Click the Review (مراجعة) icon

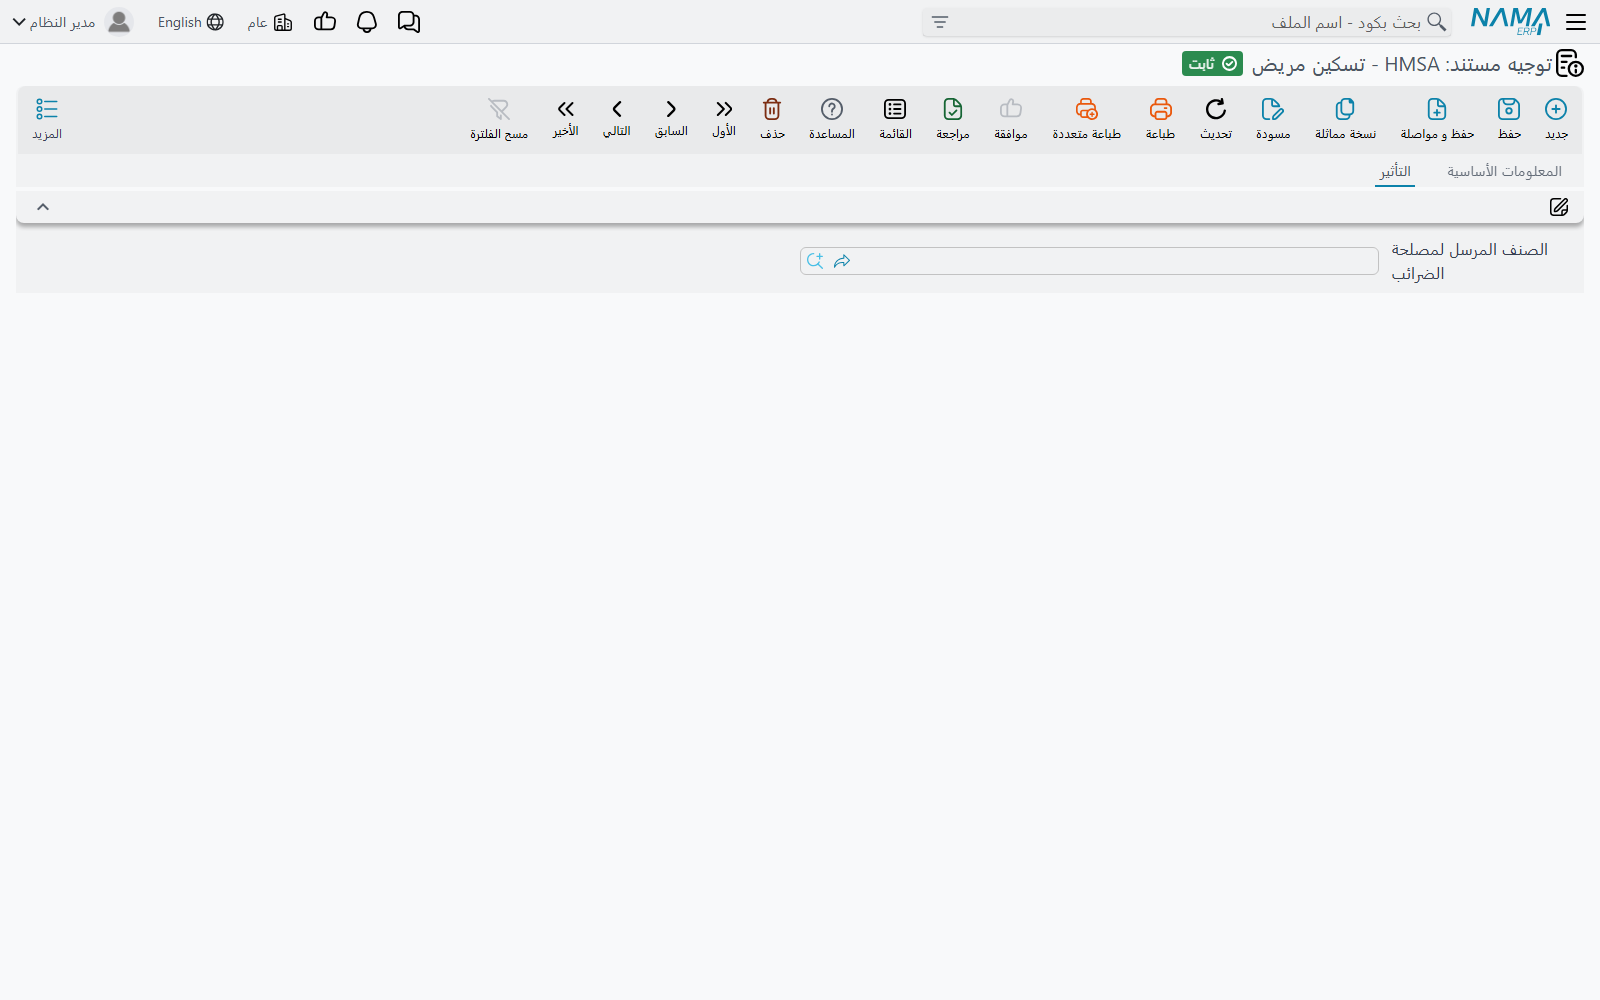953,118
